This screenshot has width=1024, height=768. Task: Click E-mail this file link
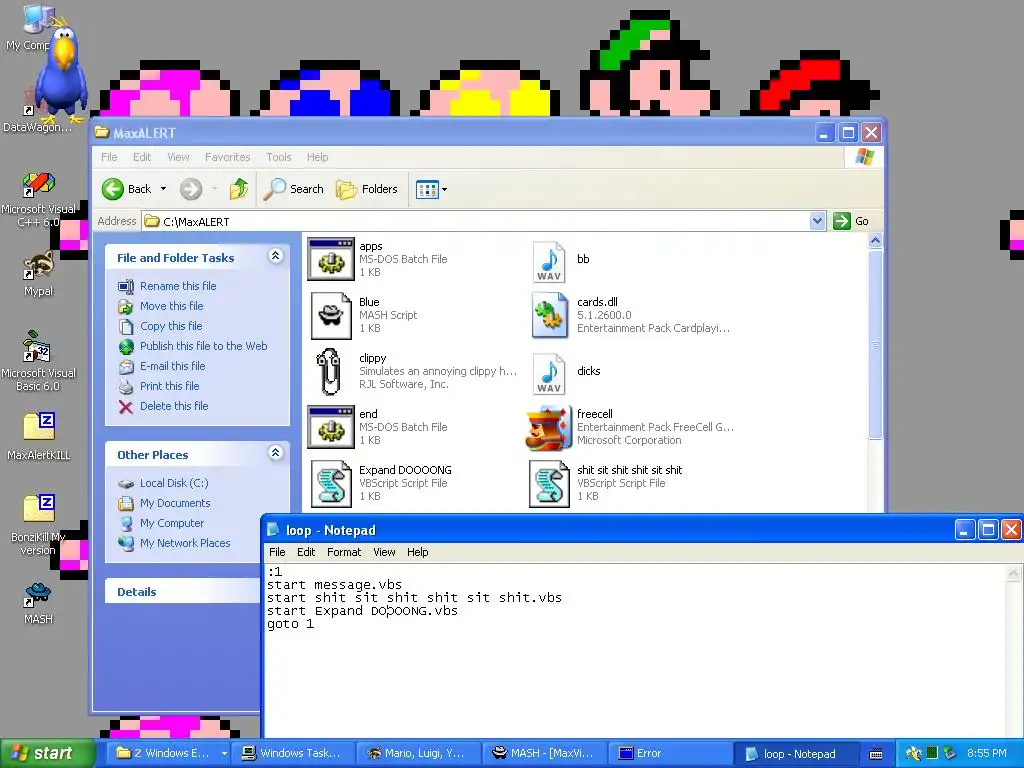click(172, 366)
